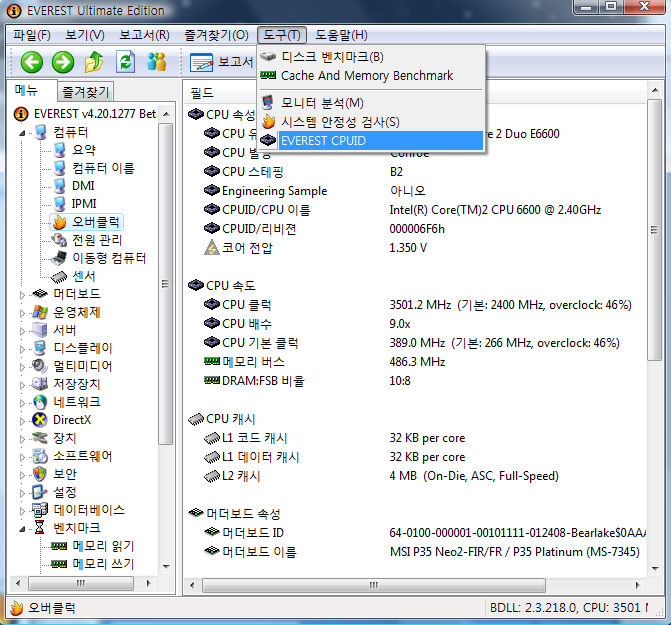Open the 즐겨찾기(O) menu
This screenshot has width=671, height=625.
point(216,35)
